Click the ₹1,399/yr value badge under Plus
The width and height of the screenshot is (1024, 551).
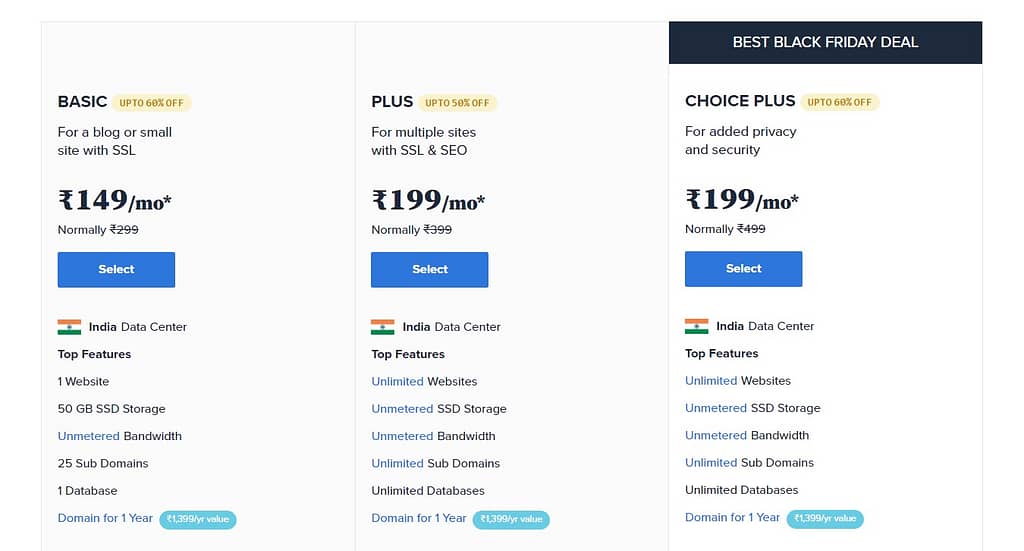point(511,520)
